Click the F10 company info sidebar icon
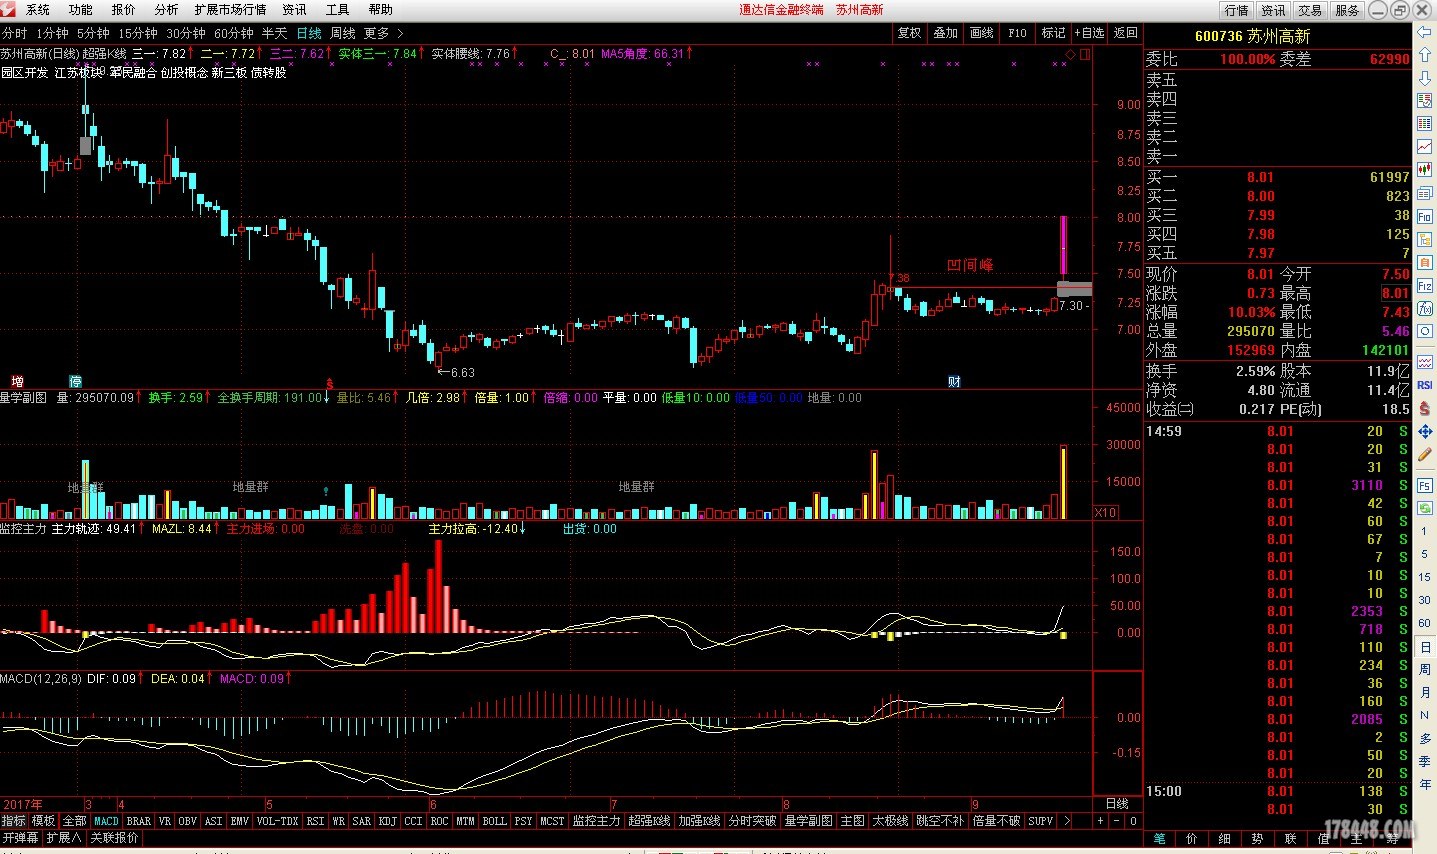This screenshot has height=854, width=1437. point(1425,216)
